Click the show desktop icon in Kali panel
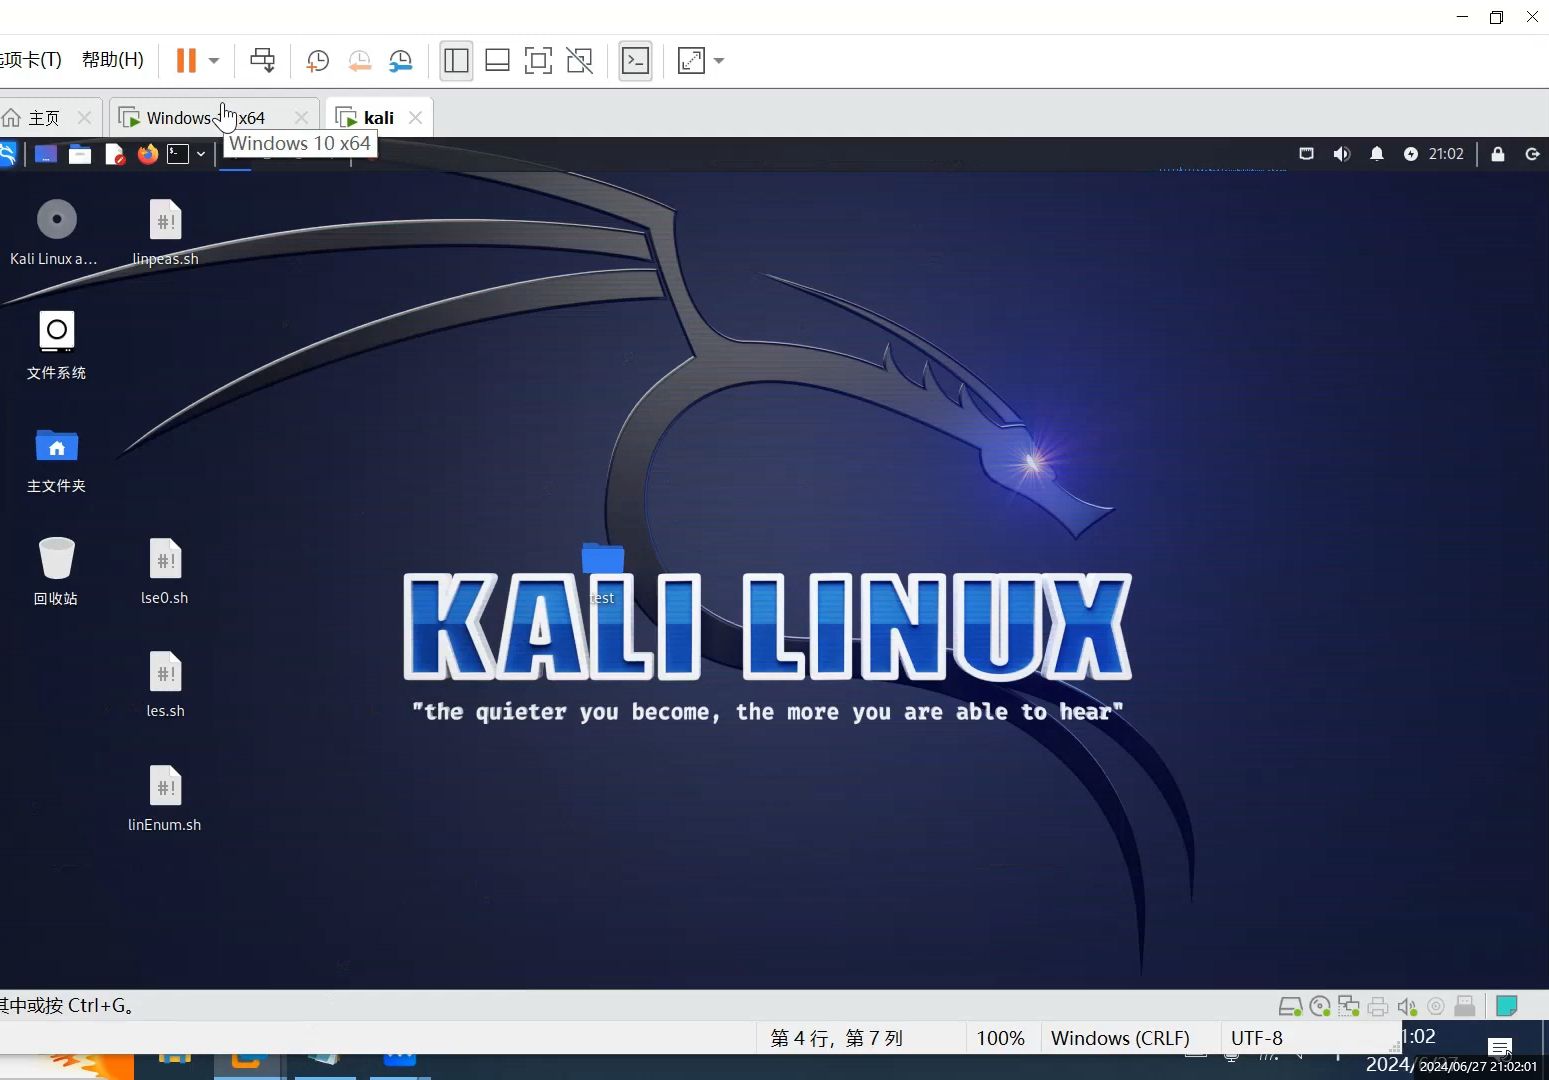 (45, 154)
